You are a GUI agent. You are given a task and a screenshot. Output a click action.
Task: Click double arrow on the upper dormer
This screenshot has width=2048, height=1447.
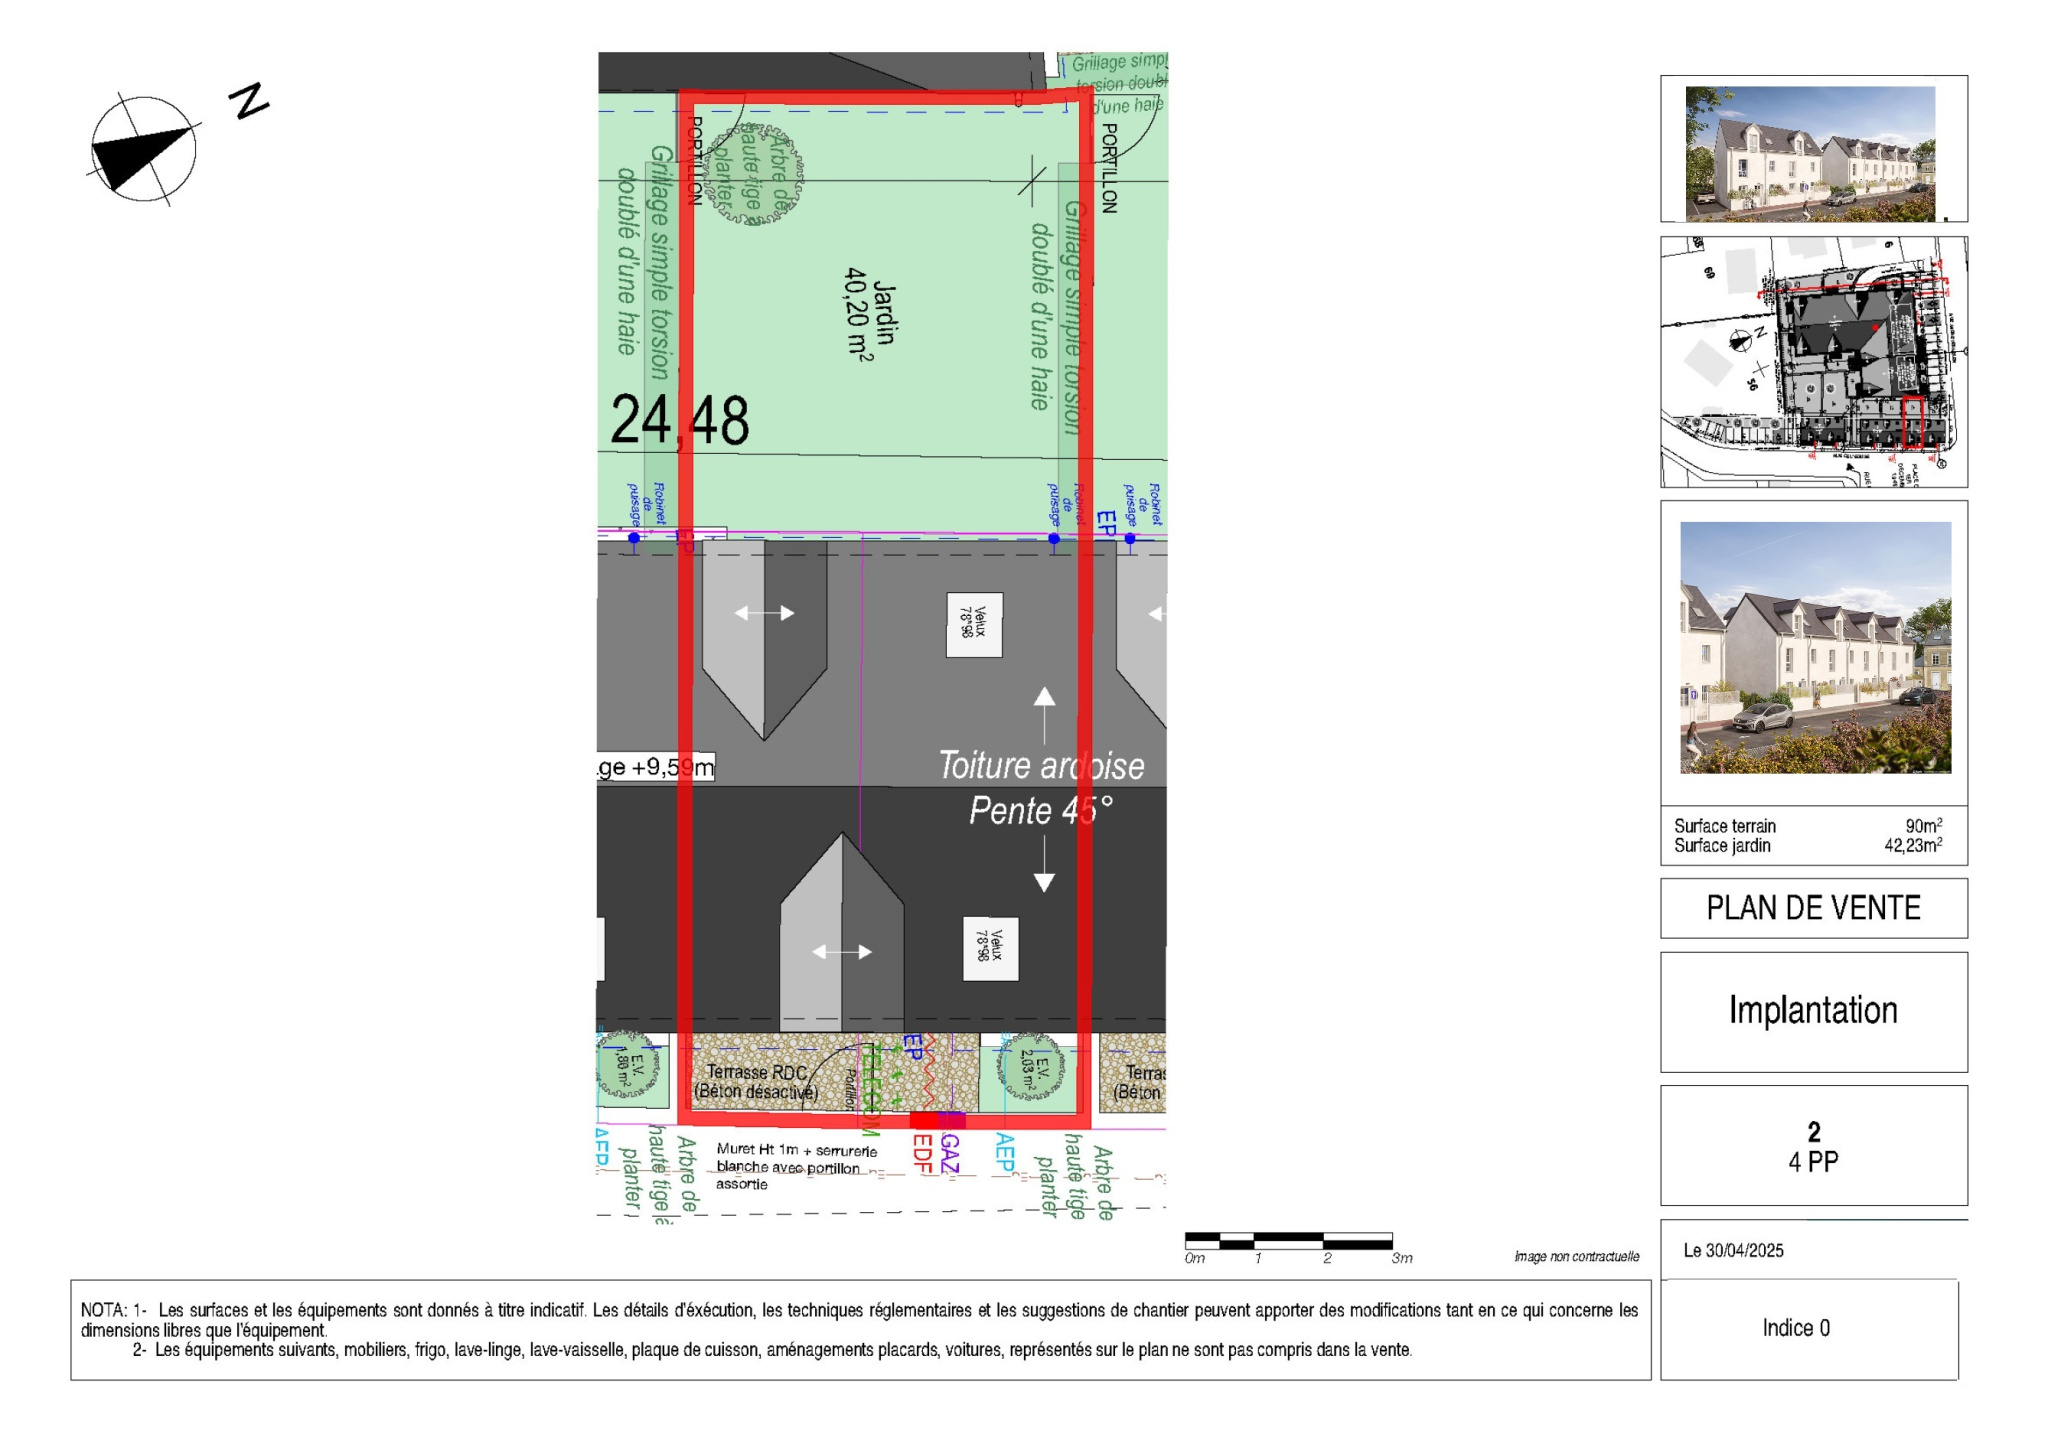coord(764,613)
